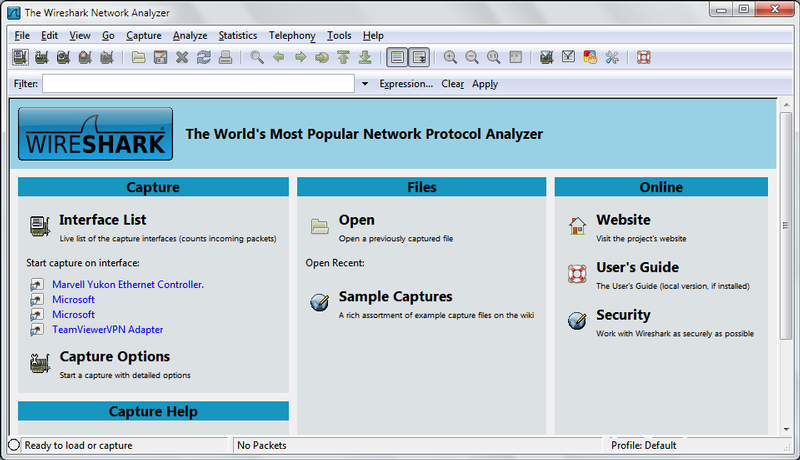
Task: Click the Display Filters toolbar icon
Action: (569, 58)
